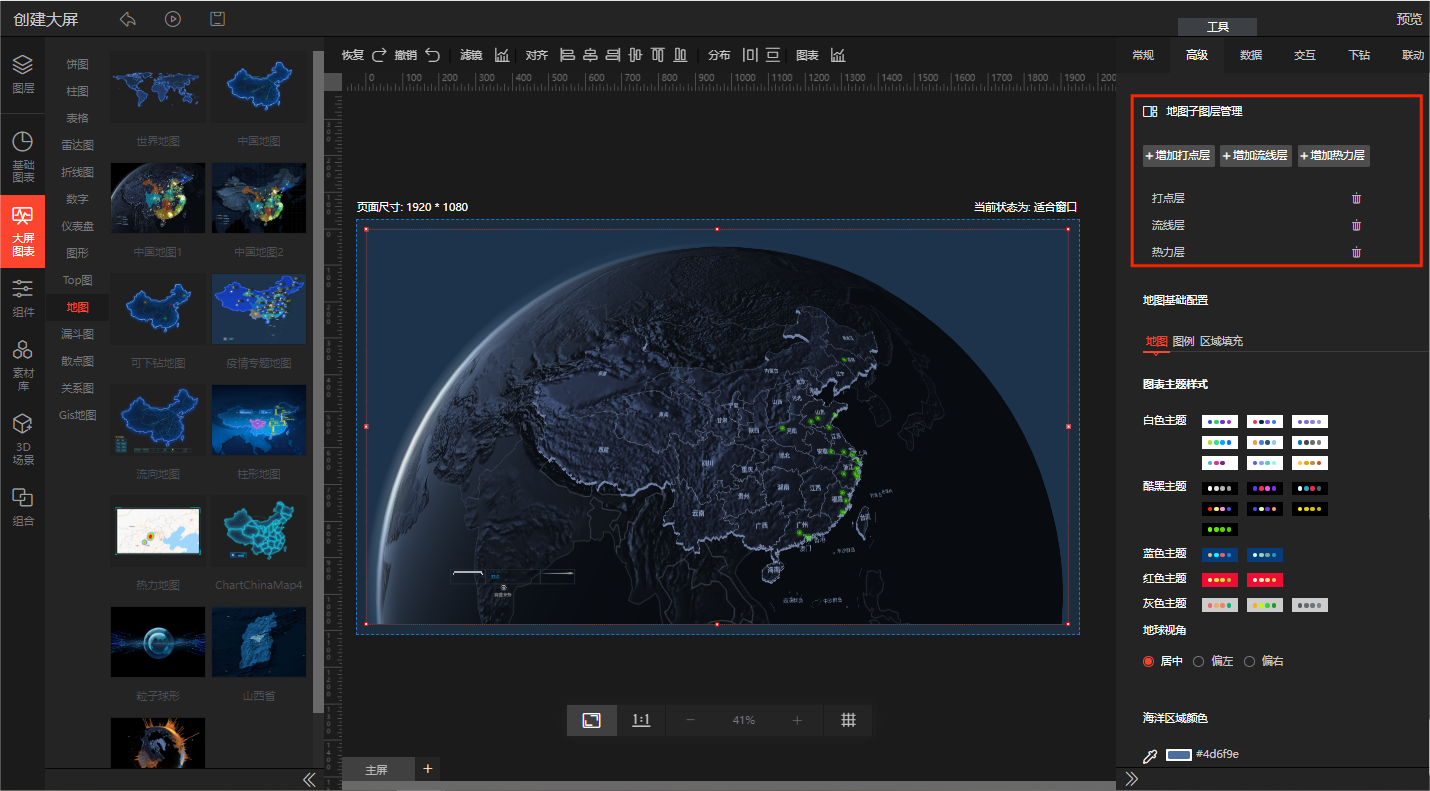
Task: Pick the third 灰色主题 theme swatch
Action: point(1310,605)
